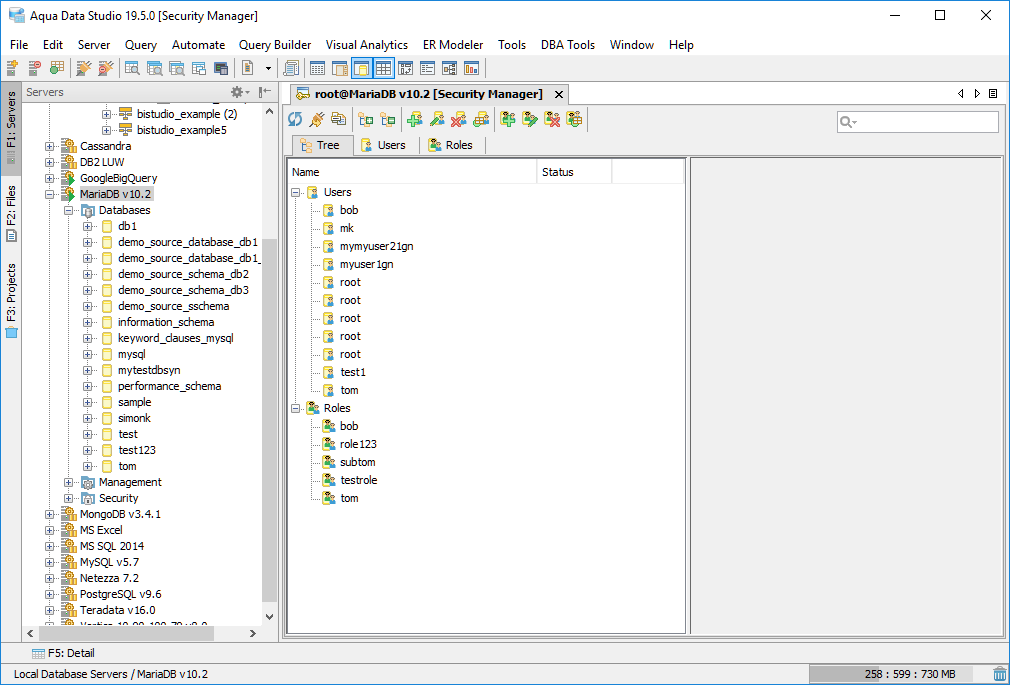Click the Delete User red X icon

pyautogui.click(x=459, y=119)
